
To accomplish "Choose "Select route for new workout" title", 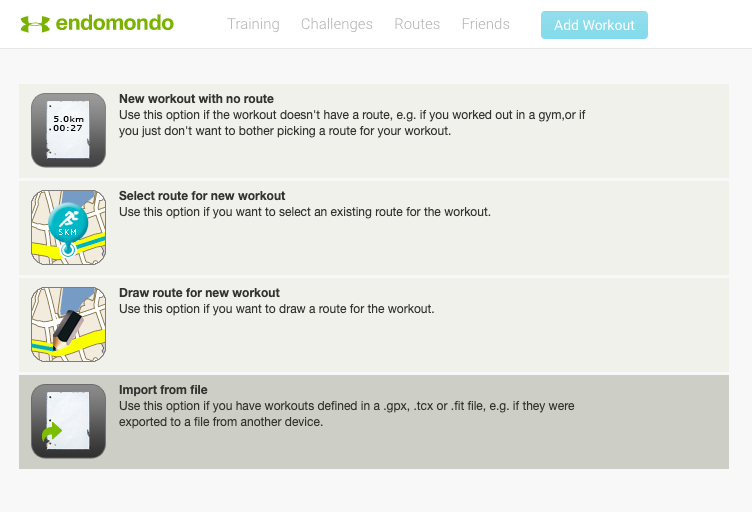I will coord(202,196).
